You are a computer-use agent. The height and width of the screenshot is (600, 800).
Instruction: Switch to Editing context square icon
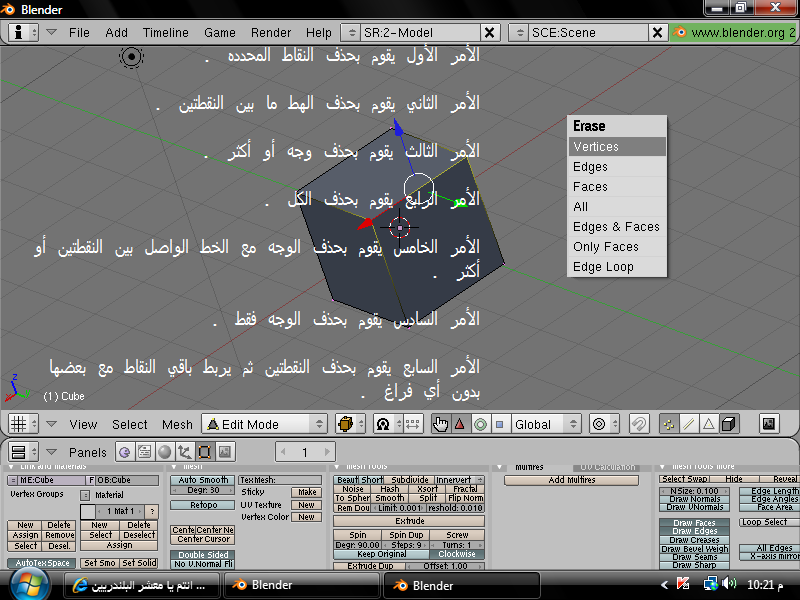point(205,452)
